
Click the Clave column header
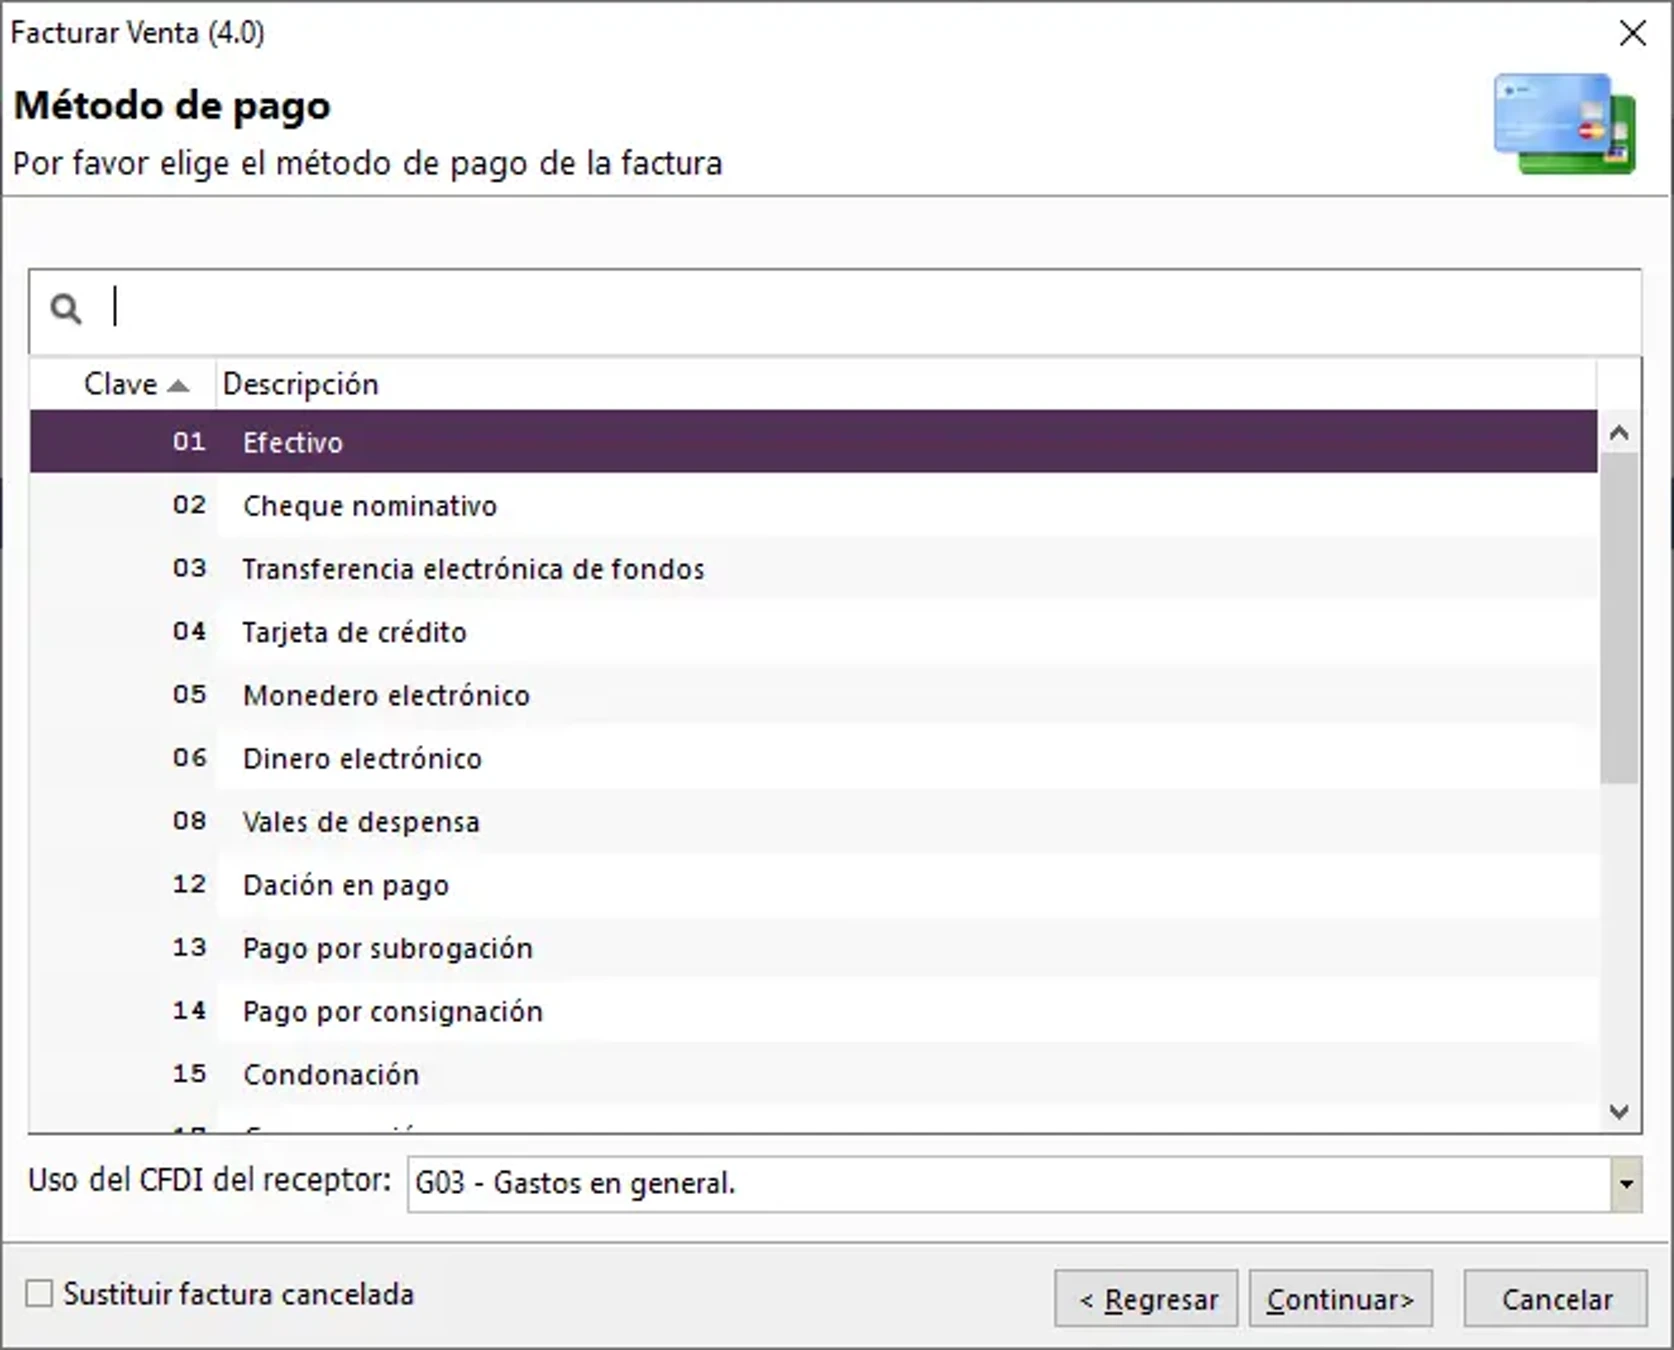point(120,384)
